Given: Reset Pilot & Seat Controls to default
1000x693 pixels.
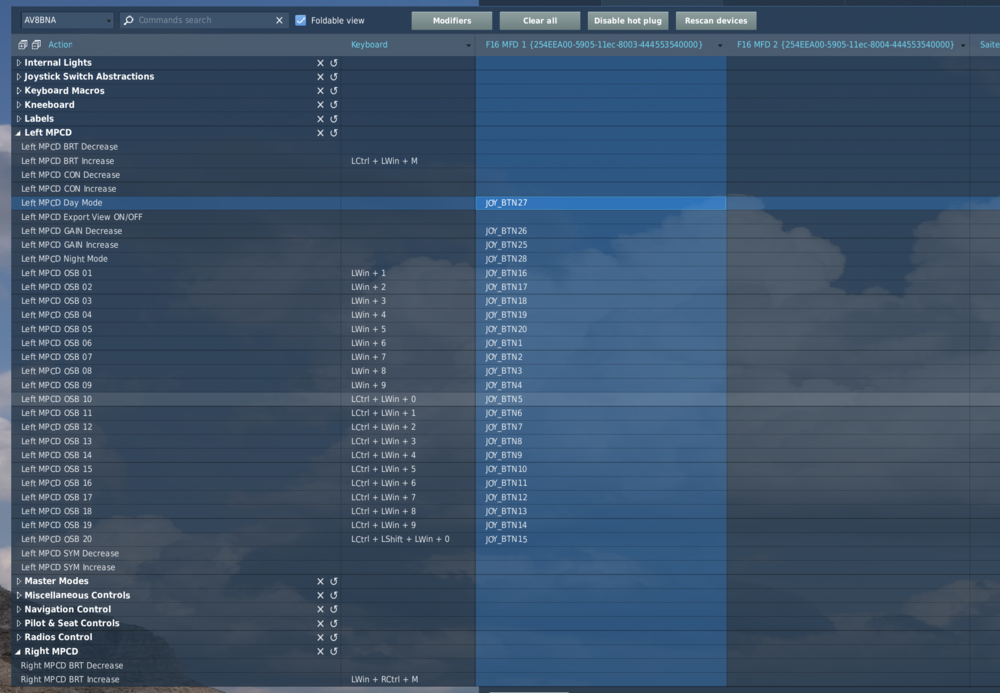Looking at the screenshot, I should (x=334, y=624).
